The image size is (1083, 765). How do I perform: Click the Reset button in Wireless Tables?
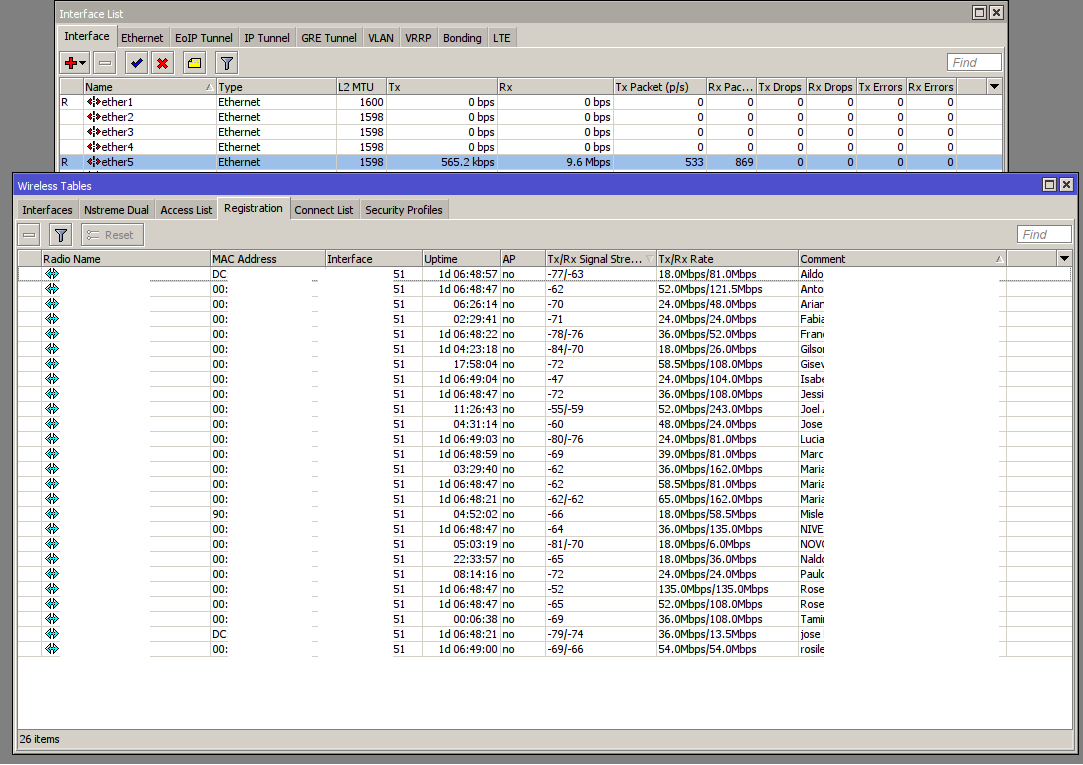[113, 235]
